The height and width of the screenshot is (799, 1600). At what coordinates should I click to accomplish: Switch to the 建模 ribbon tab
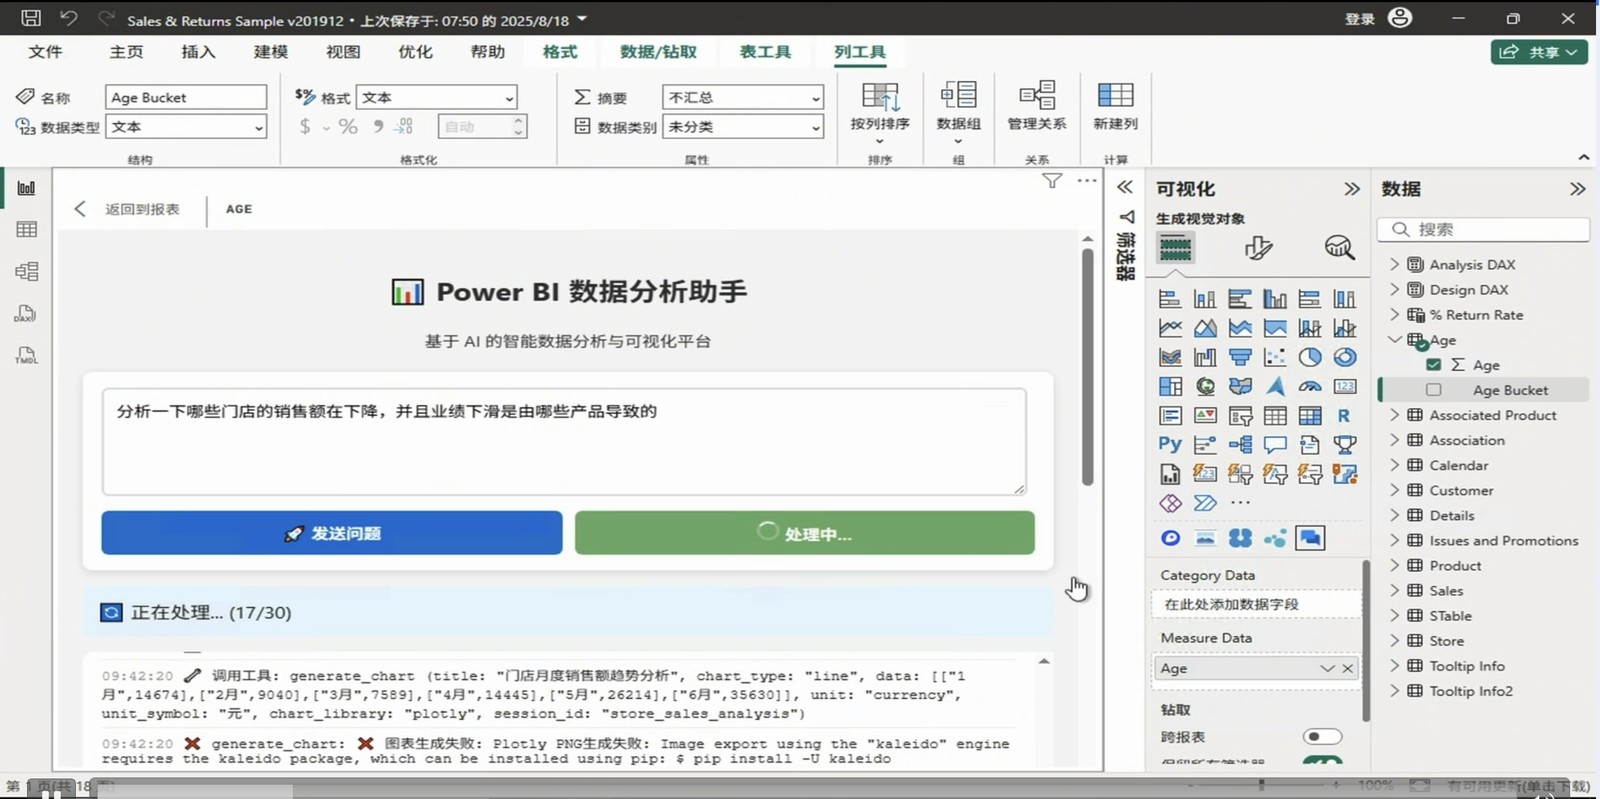[x=271, y=52]
